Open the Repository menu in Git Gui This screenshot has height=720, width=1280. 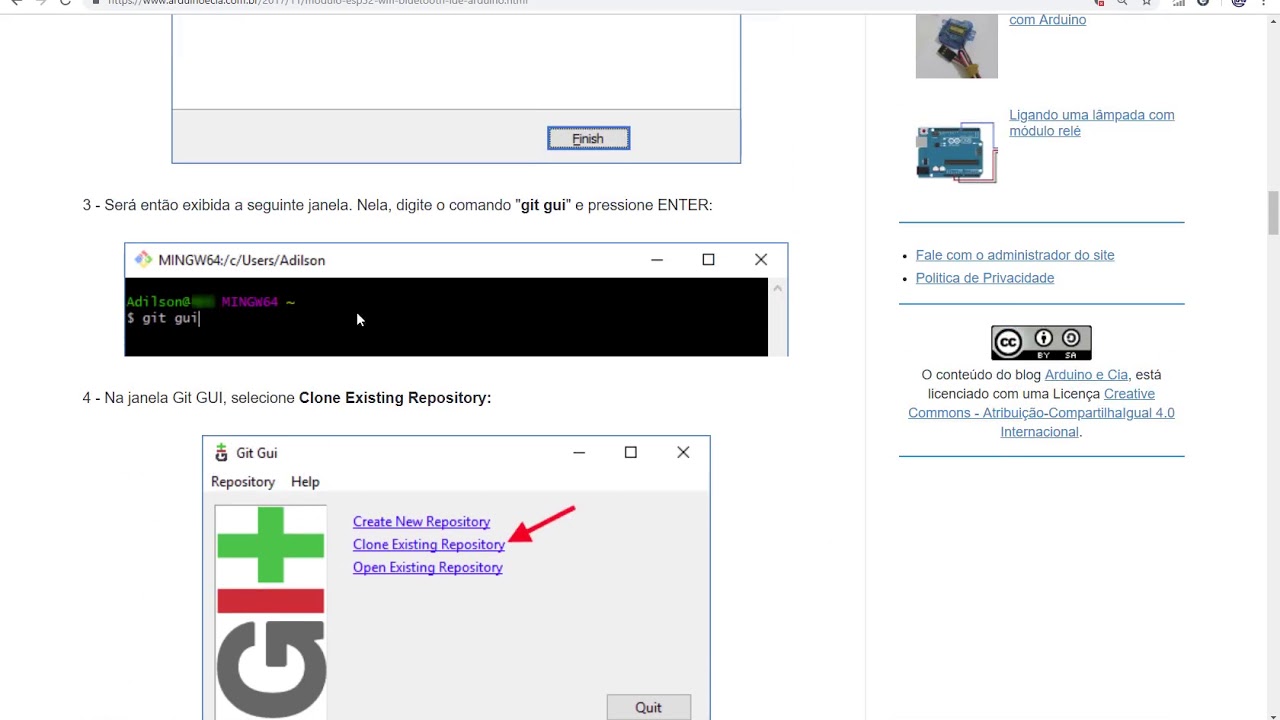click(x=243, y=482)
